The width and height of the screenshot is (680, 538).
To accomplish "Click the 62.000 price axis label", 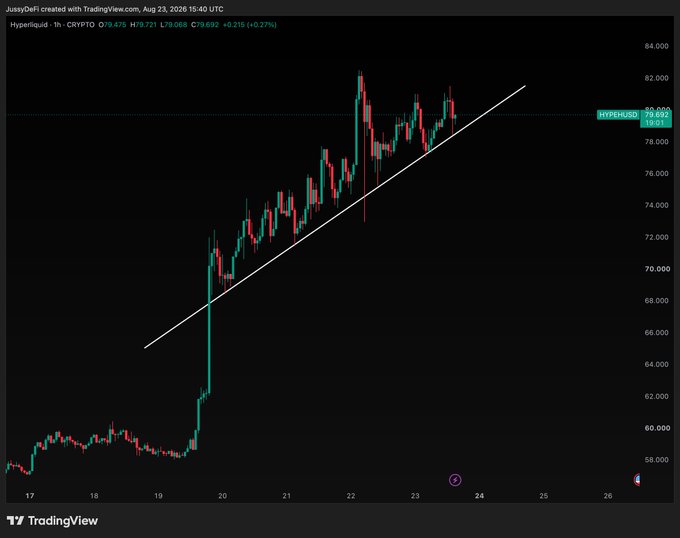I will tap(657, 396).
